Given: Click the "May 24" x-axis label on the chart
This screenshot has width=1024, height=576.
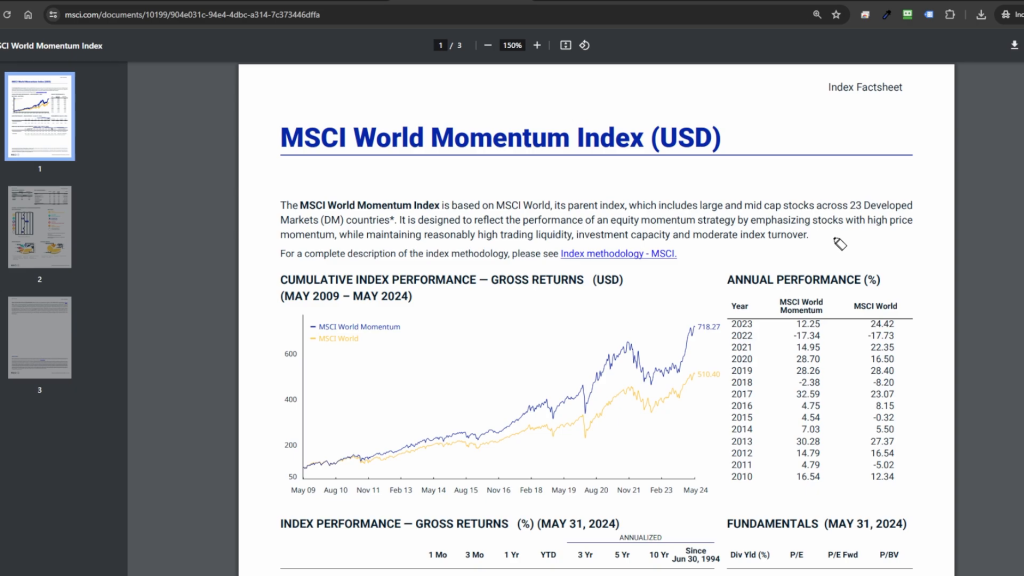Looking at the screenshot, I should coord(696,490).
